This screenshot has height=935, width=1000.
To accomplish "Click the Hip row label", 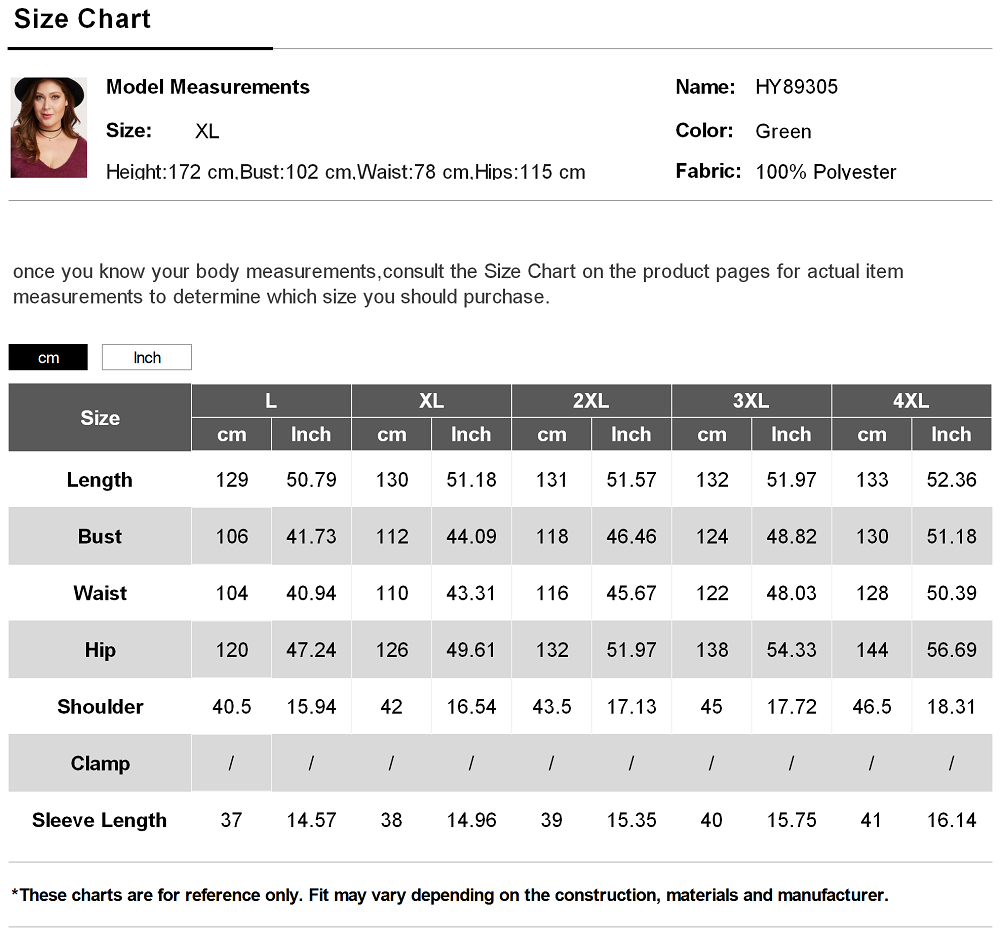I will tap(99, 650).
